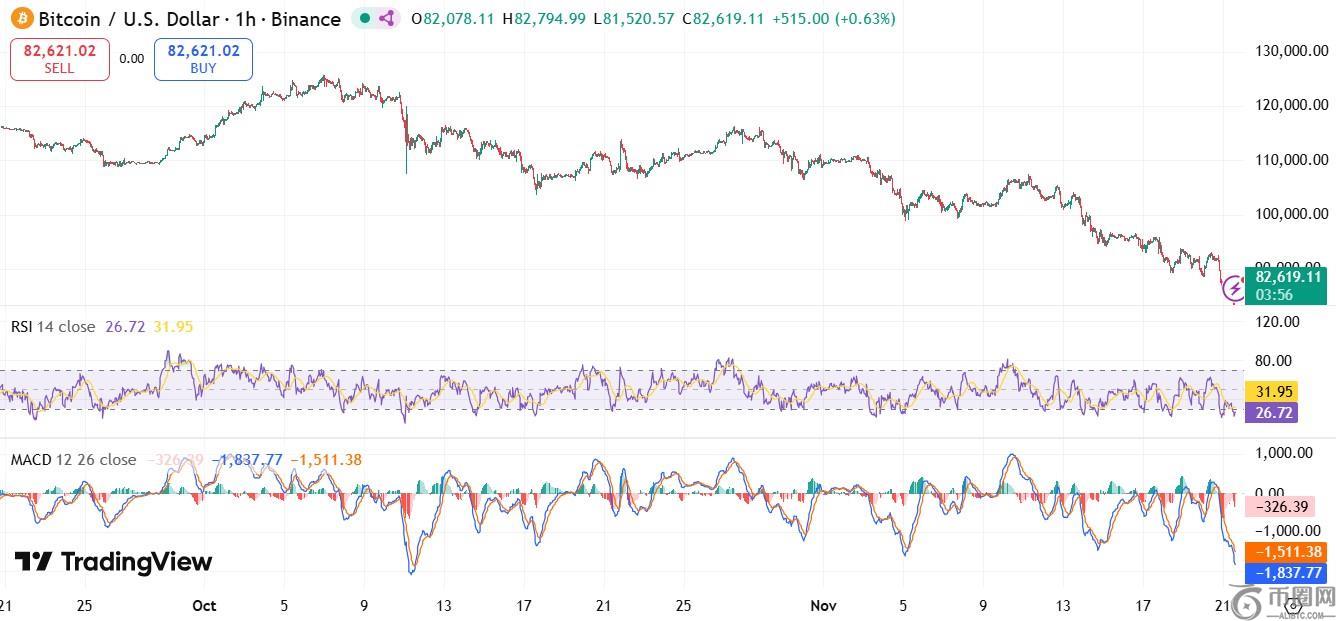Click the TradingView logo
The height and width of the screenshot is (621, 1336).
click(x=113, y=562)
